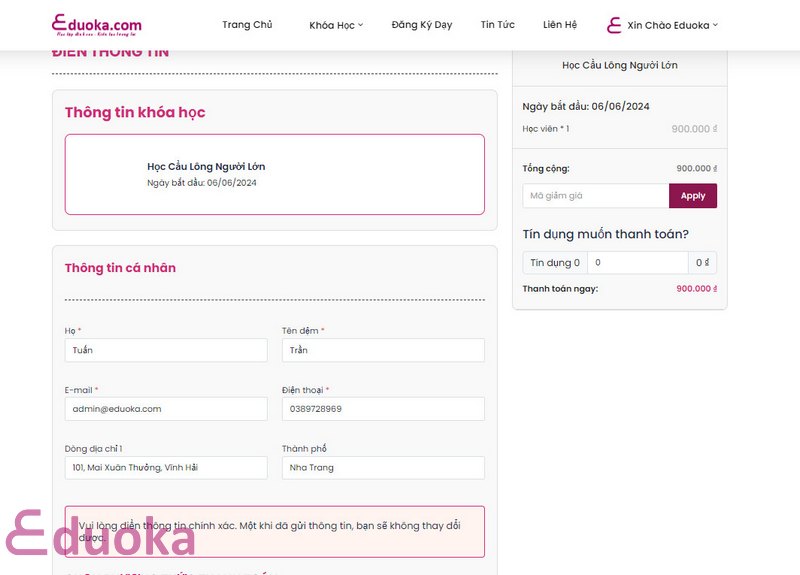The height and width of the screenshot is (575, 800).
Task: Click the Thành phố field Nha Trang
Action: coord(383,468)
